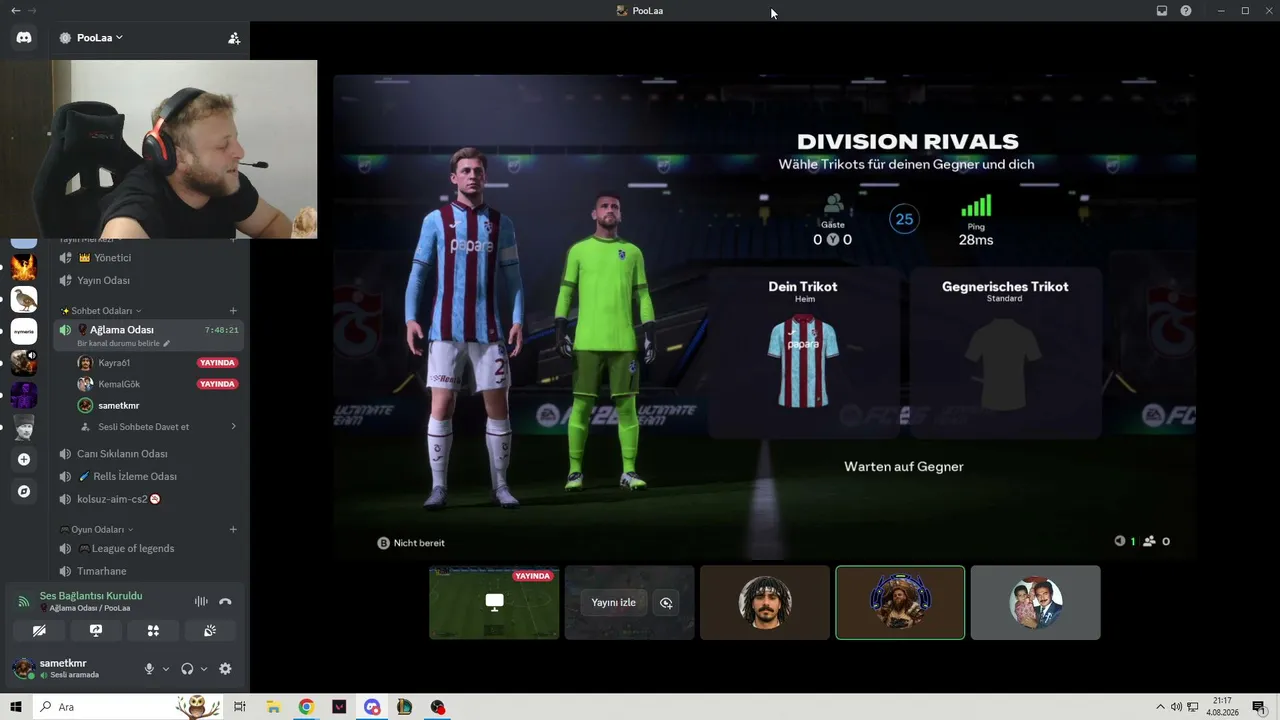
Task: Open the Windows Start menu
Action: point(16,707)
